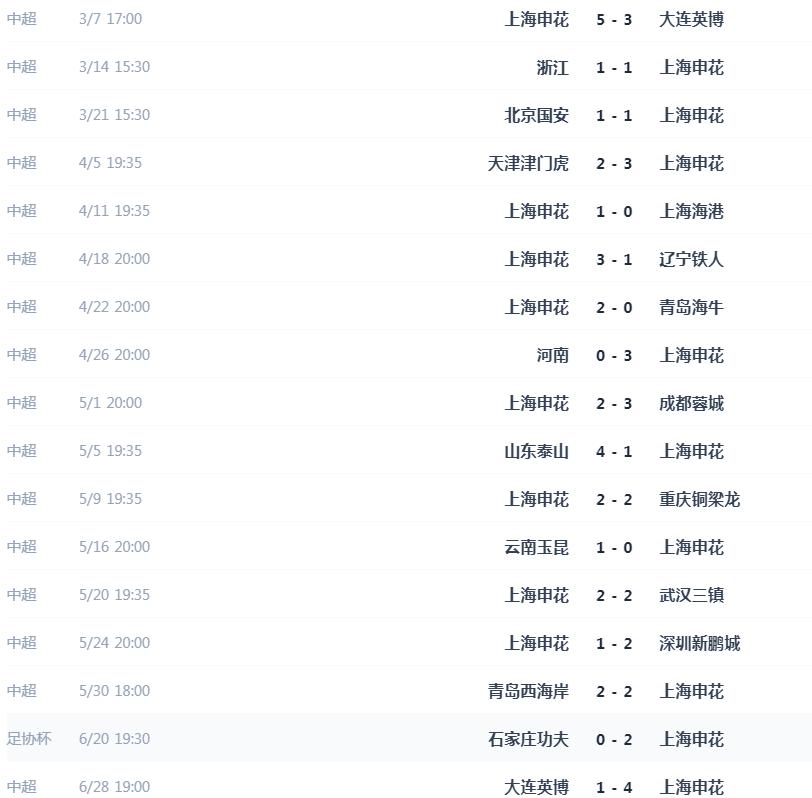This screenshot has width=812, height=798.
Task: Click score 2 - 2 in 青岛西海岸 match
Action: point(614,692)
